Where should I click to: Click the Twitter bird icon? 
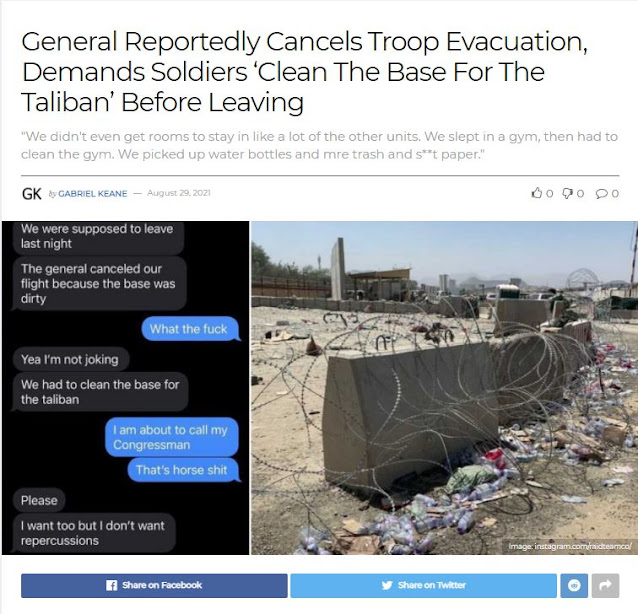coord(387,585)
